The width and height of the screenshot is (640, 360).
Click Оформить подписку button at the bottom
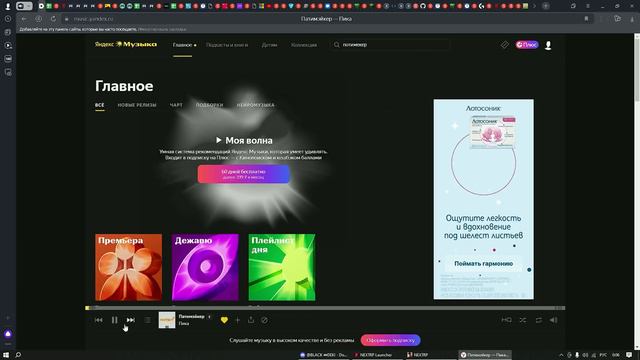click(x=391, y=340)
